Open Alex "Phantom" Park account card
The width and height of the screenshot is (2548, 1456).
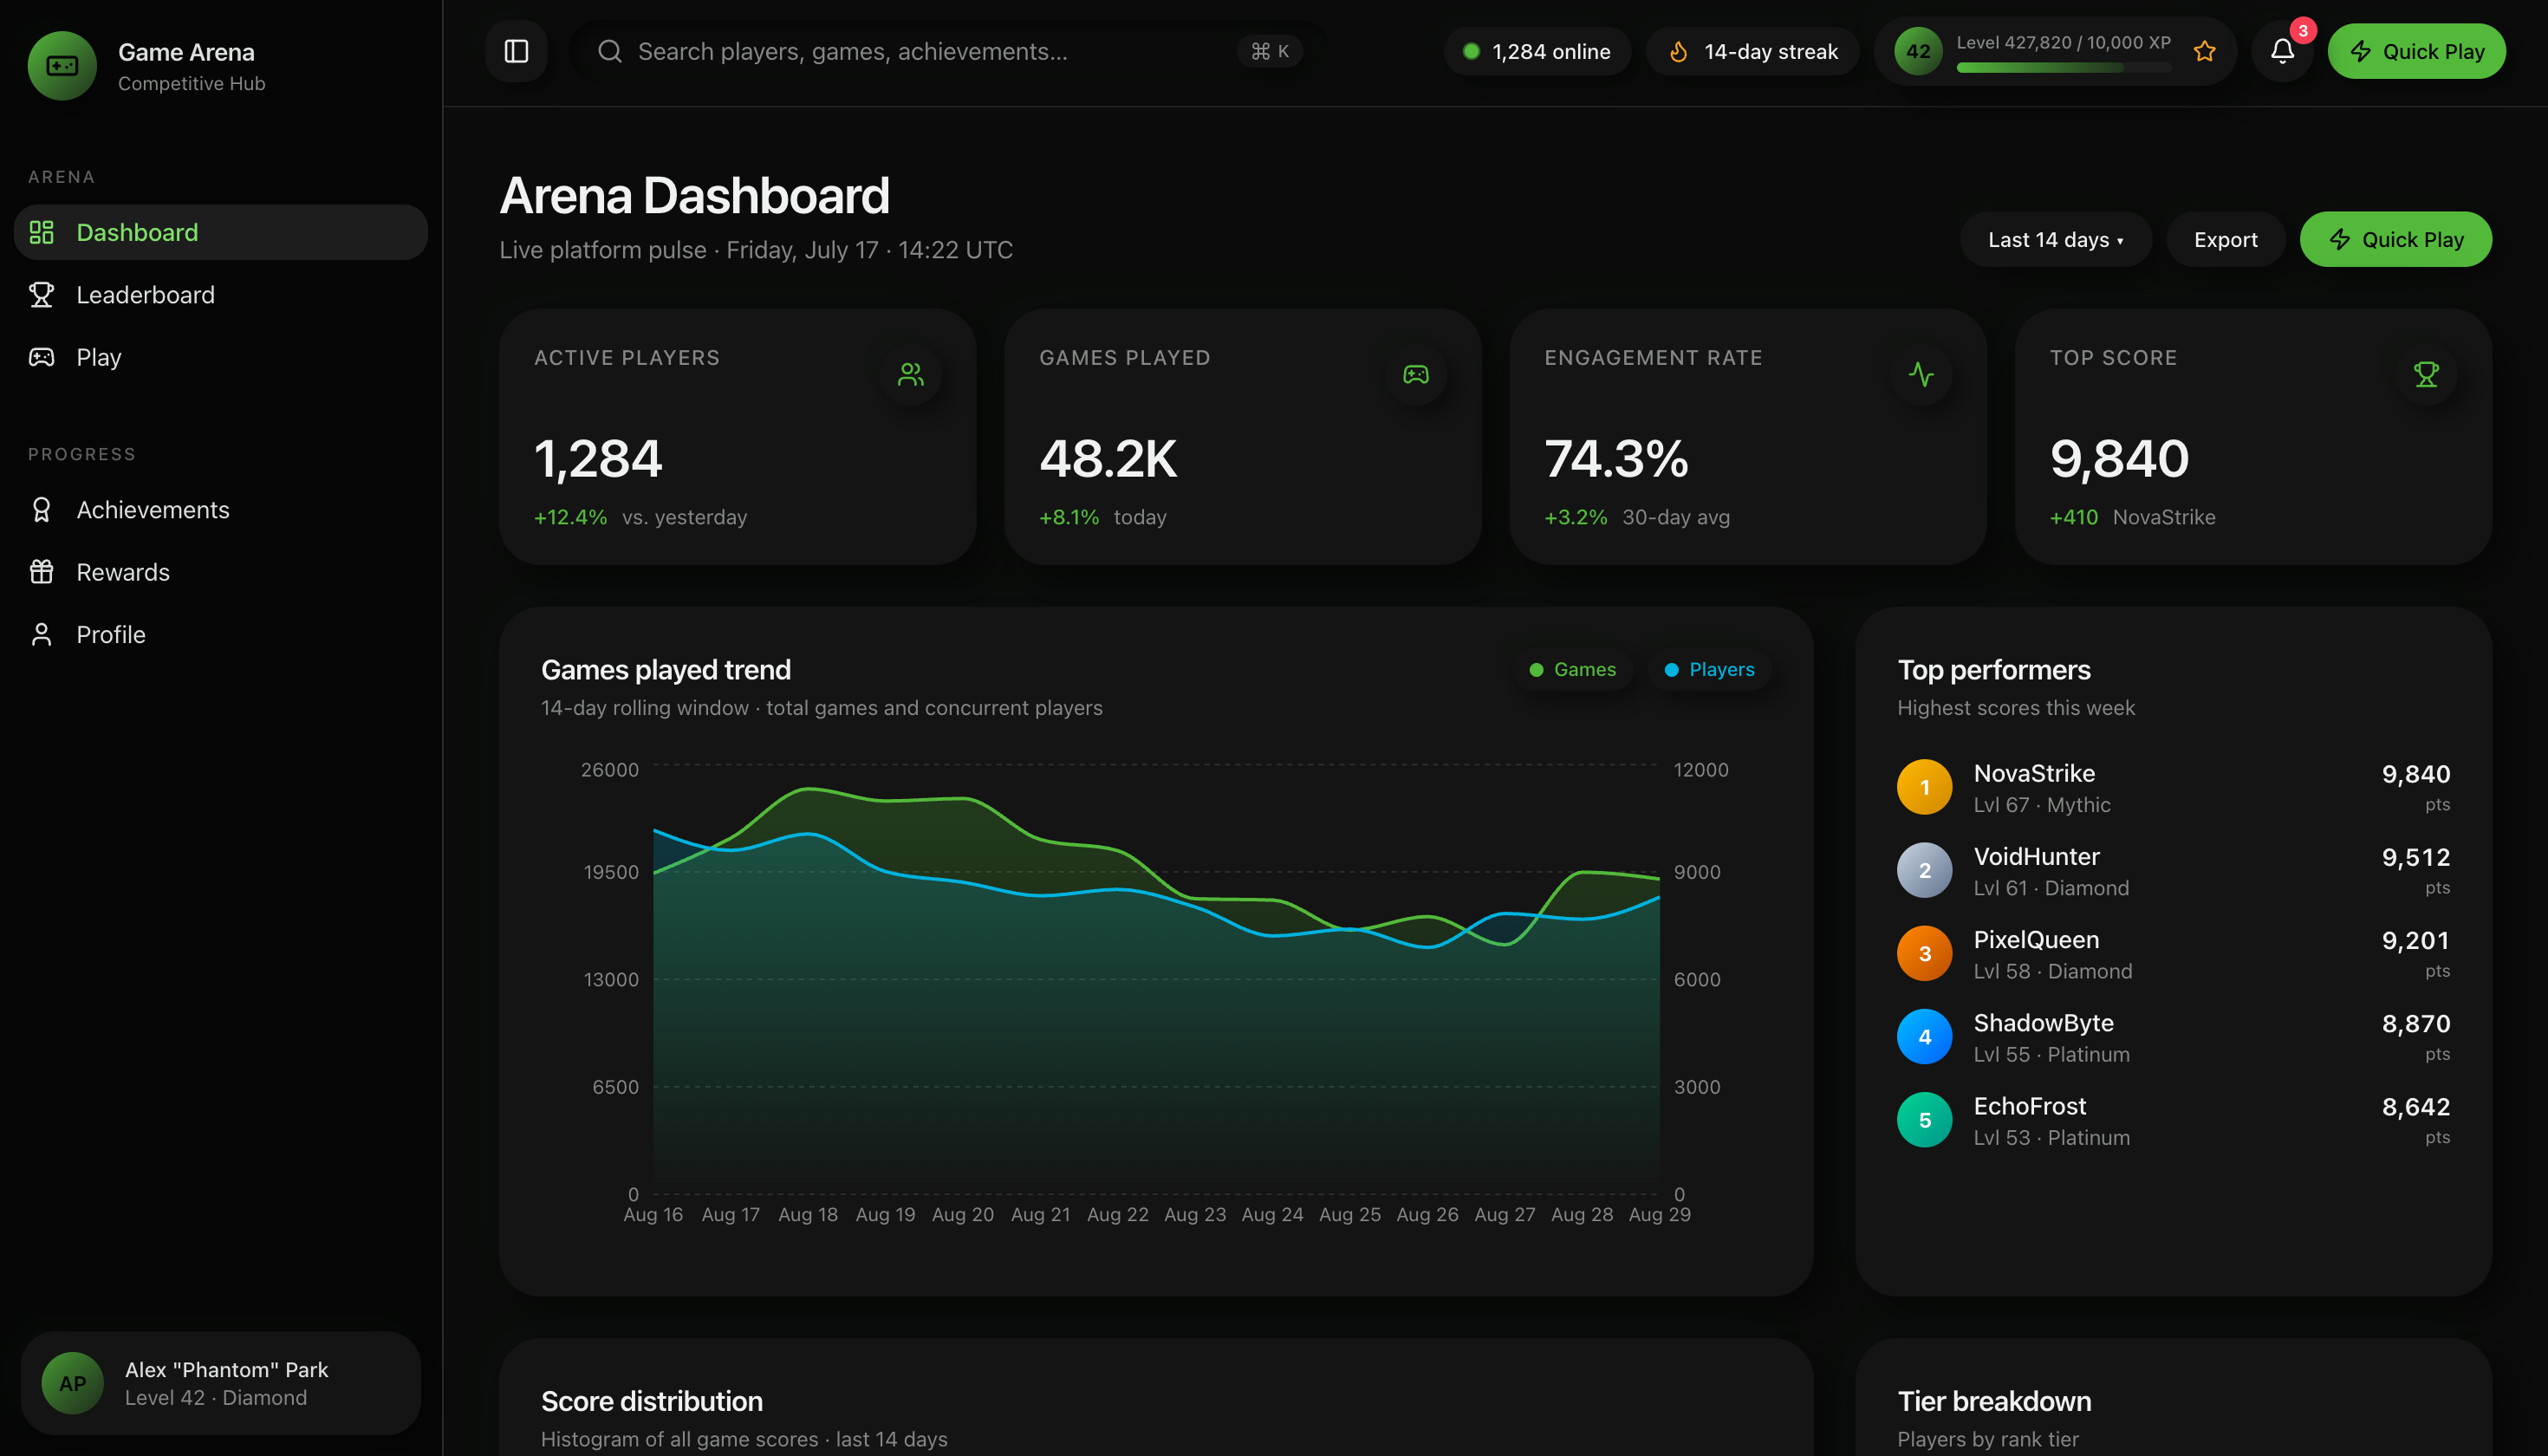(x=221, y=1383)
